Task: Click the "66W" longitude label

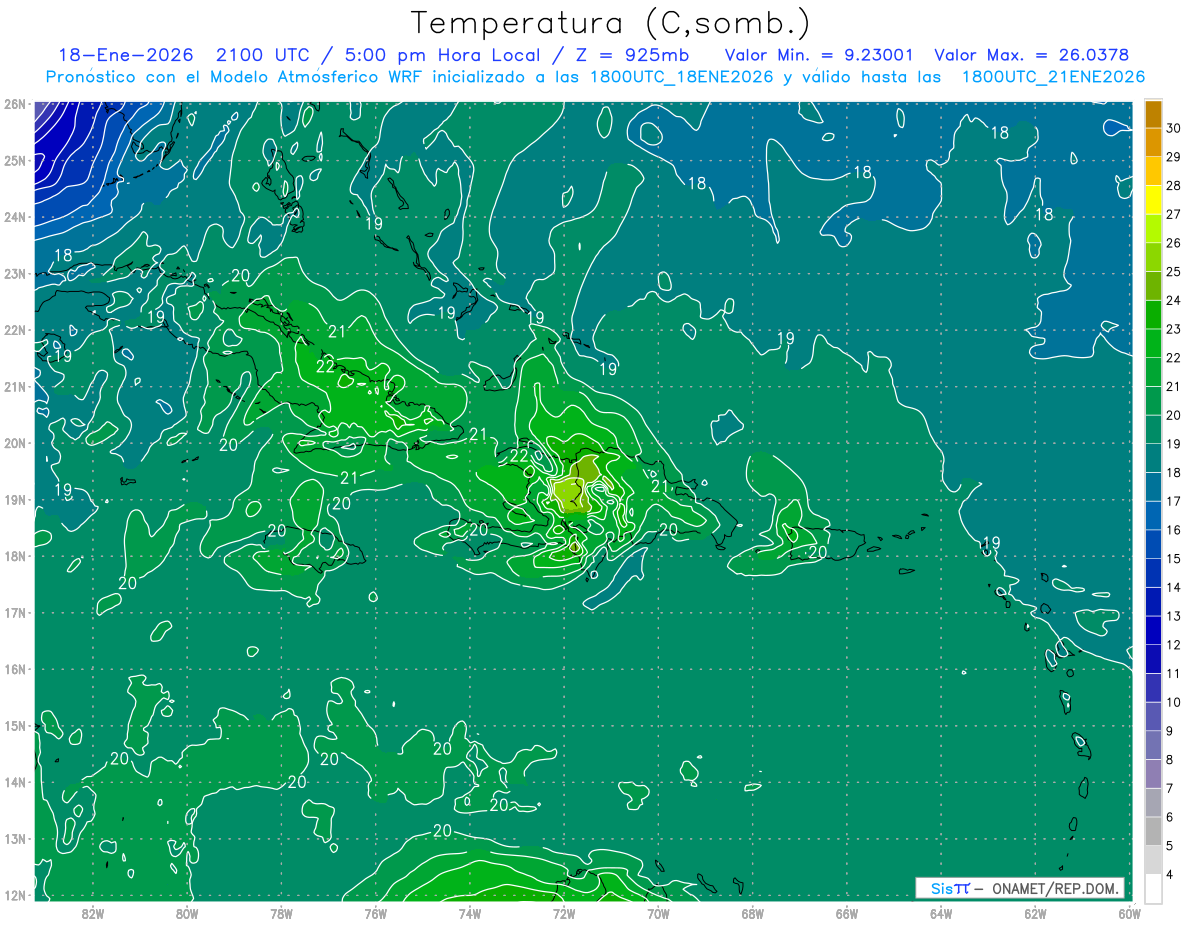Action: pos(847,913)
